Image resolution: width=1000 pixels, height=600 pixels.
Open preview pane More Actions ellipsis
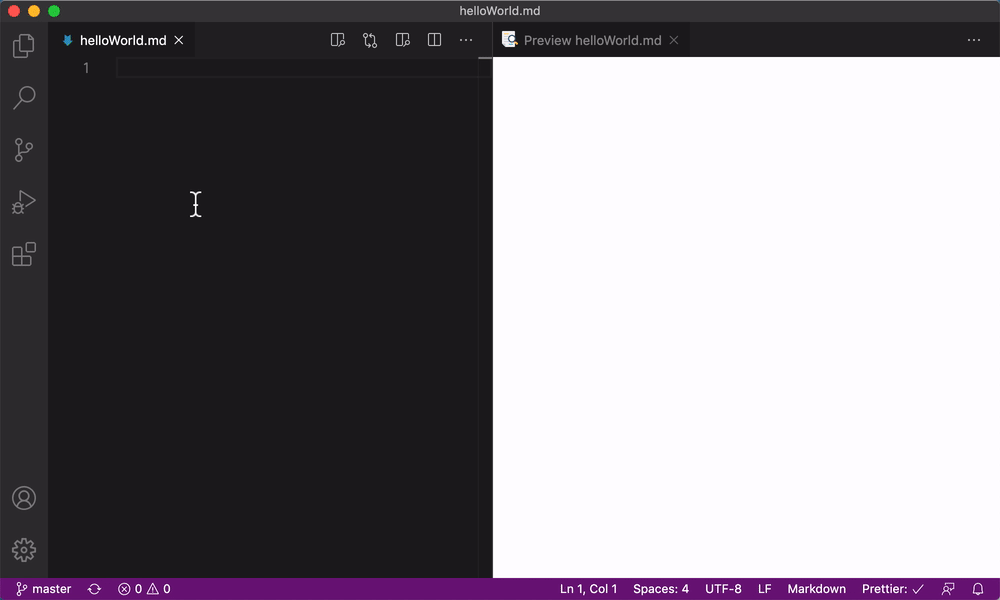(974, 40)
